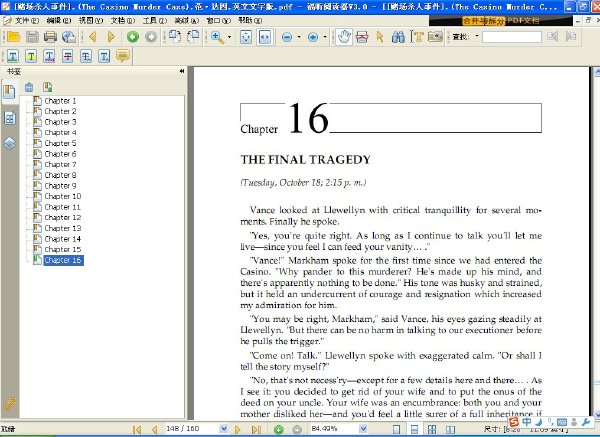Toggle the Hand tool

tap(344, 37)
